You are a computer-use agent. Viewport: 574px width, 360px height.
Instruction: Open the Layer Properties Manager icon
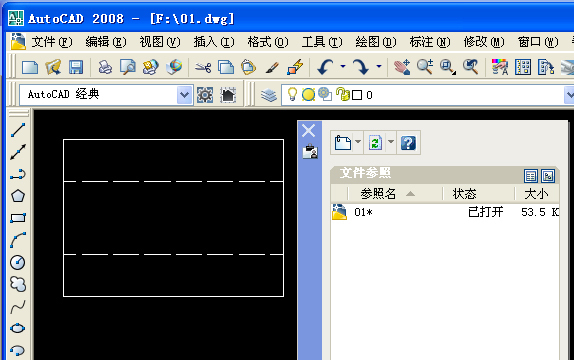269,95
